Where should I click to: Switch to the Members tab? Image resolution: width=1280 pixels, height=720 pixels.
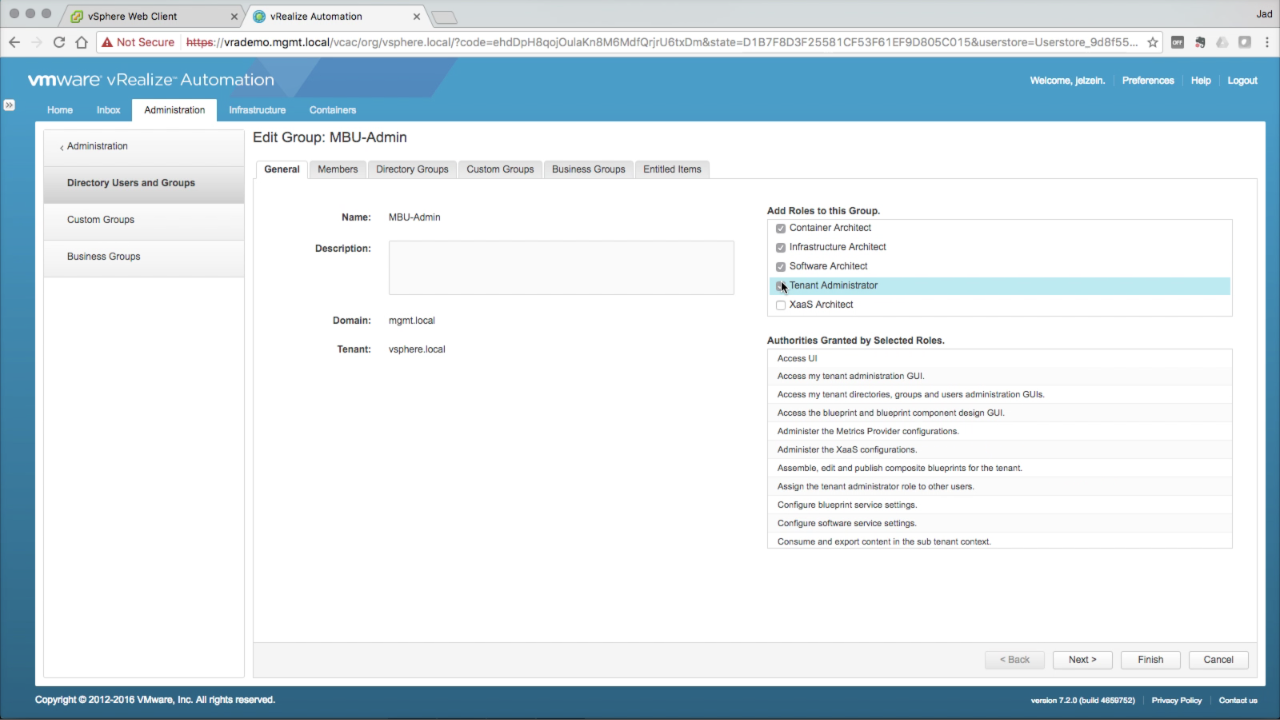337,169
